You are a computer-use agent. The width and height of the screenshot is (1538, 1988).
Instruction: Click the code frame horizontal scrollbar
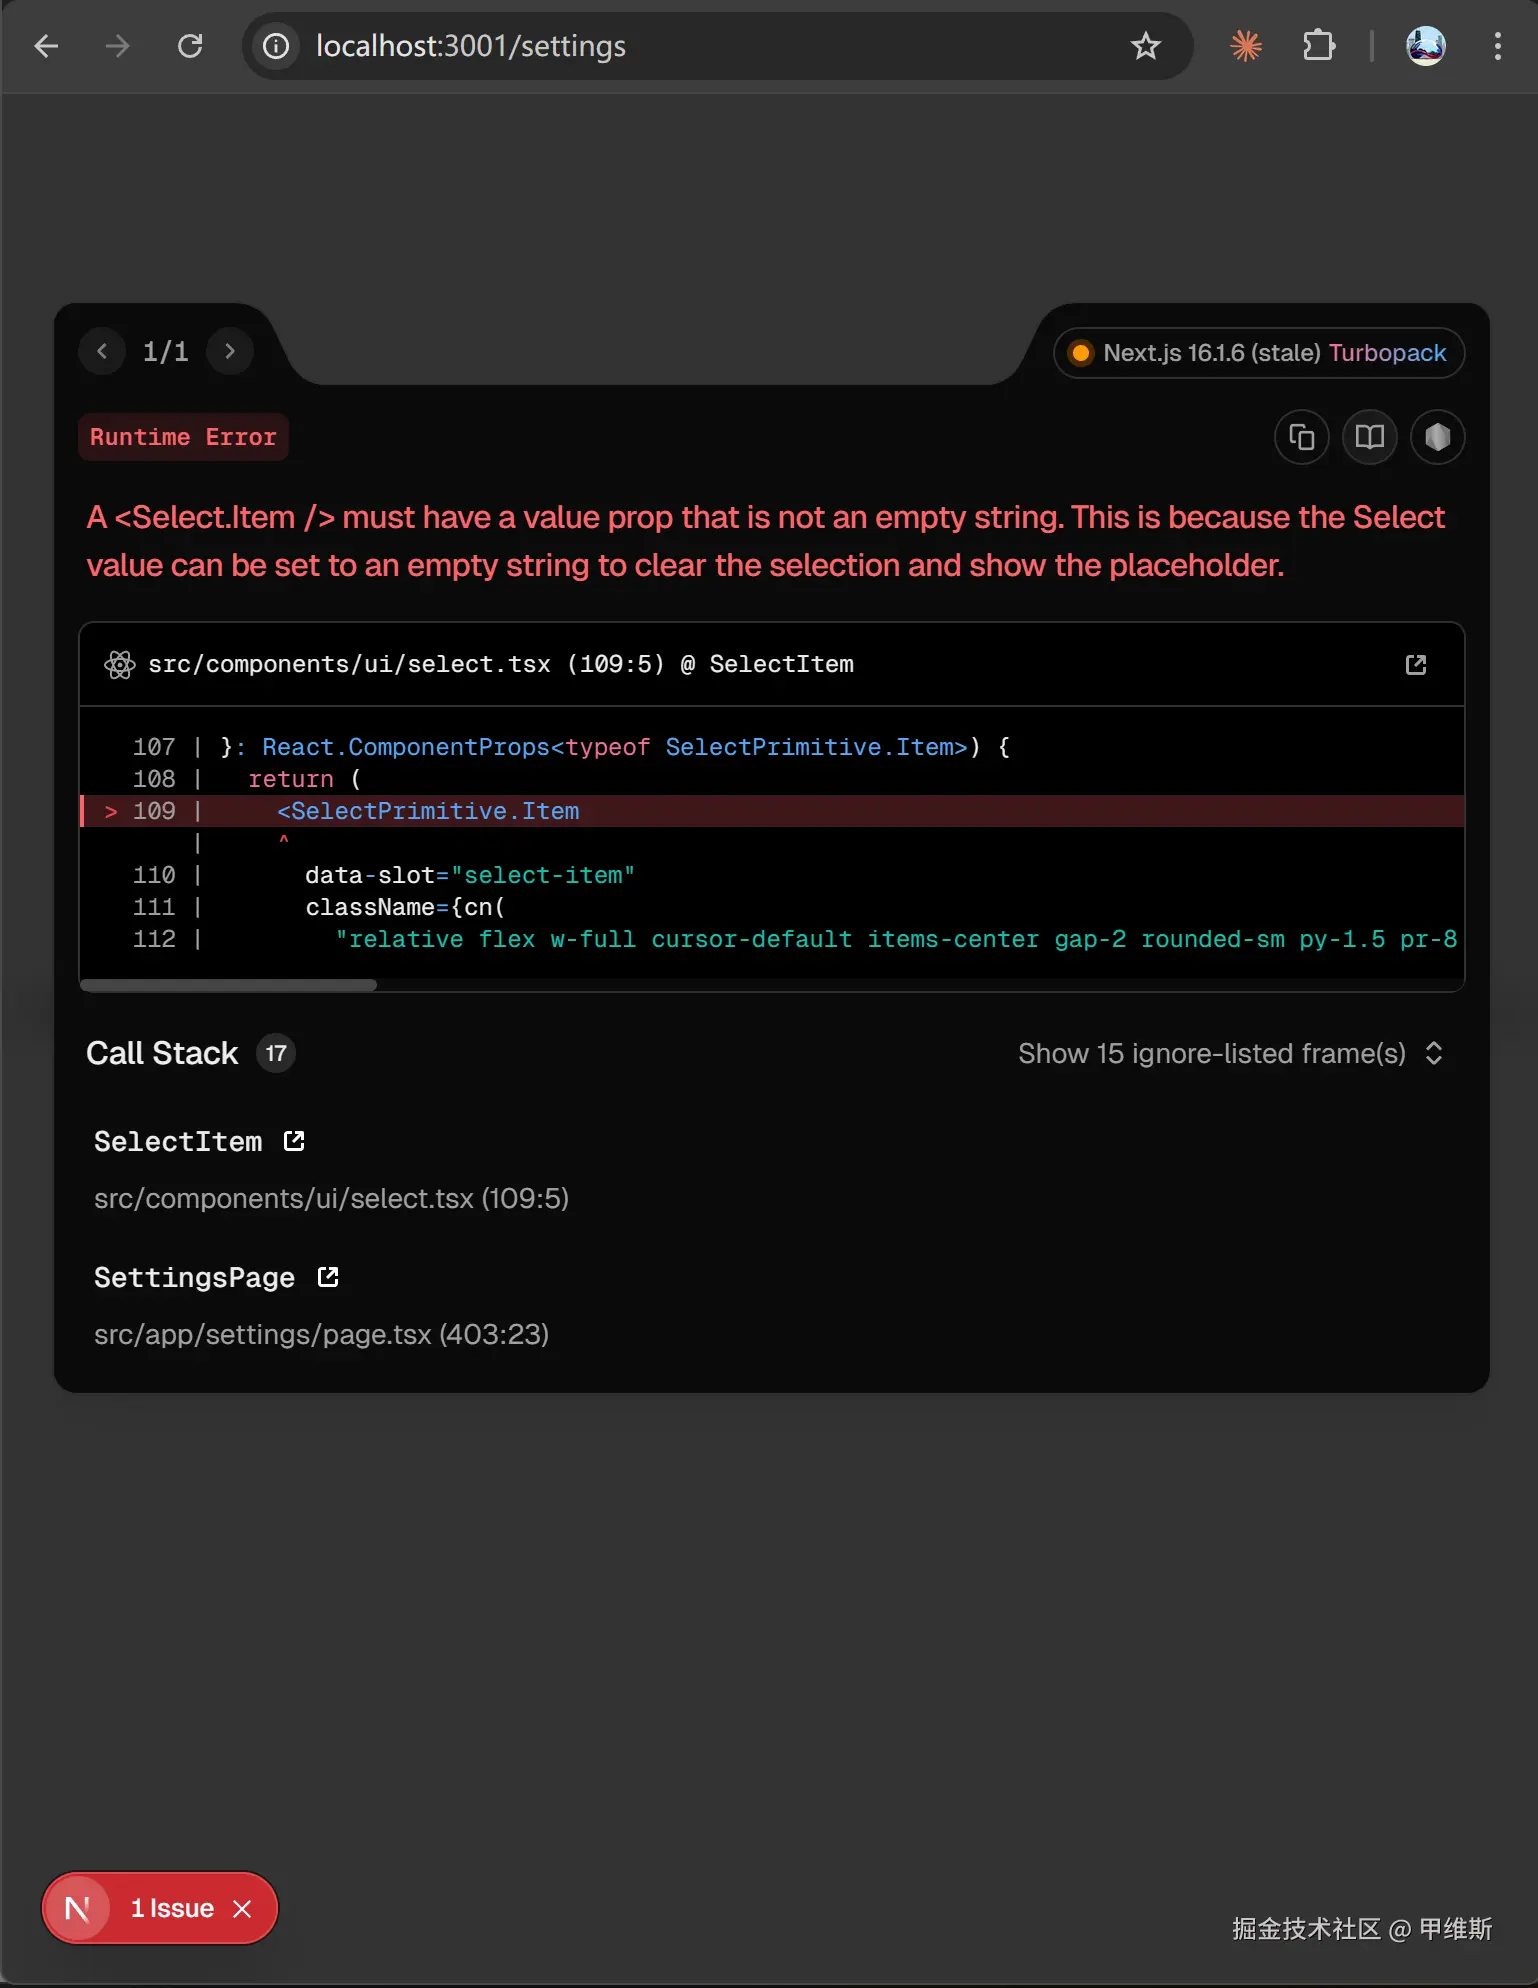tap(228, 985)
